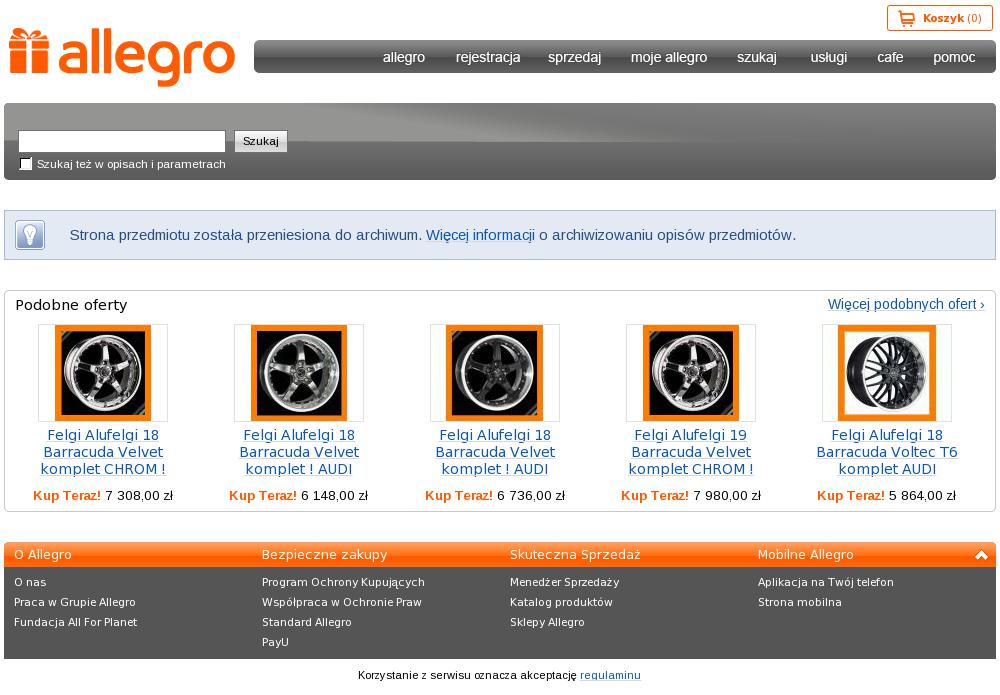Open 'Fundacja All For Planet' footer link

click(x=75, y=622)
